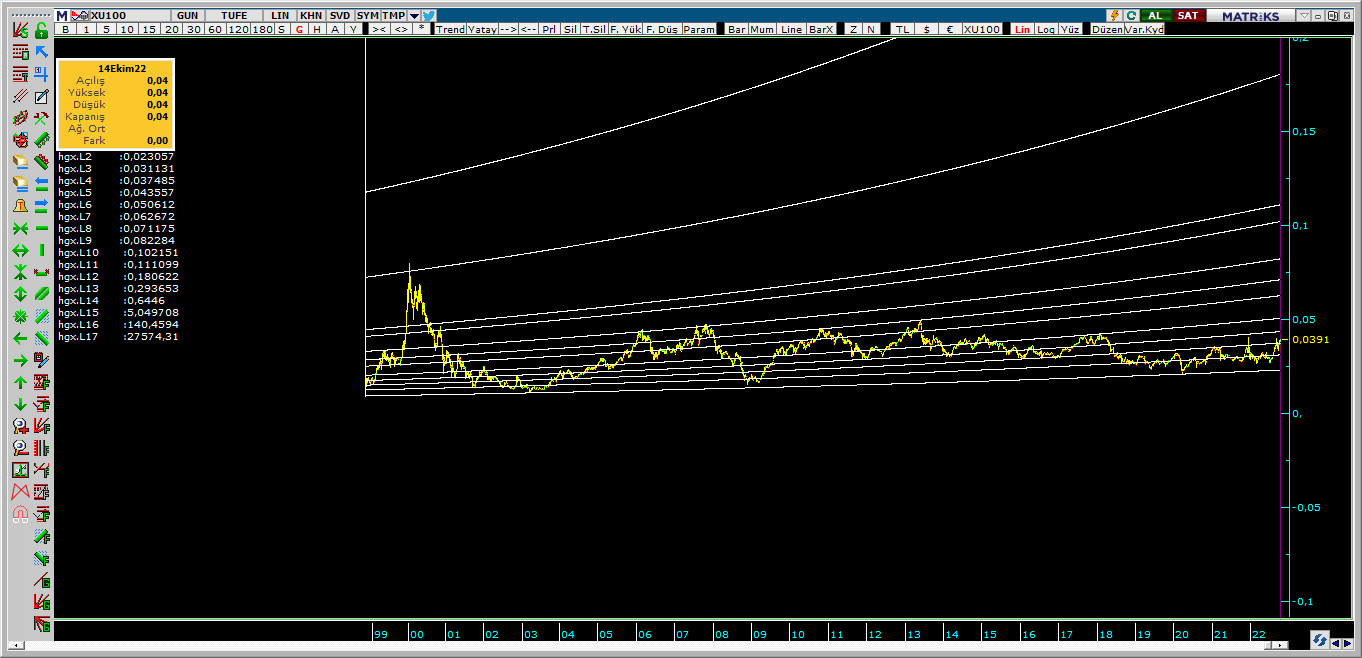Switch to Log logarithmic scale
This screenshot has width=1362, height=658.
pos(1046,29)
